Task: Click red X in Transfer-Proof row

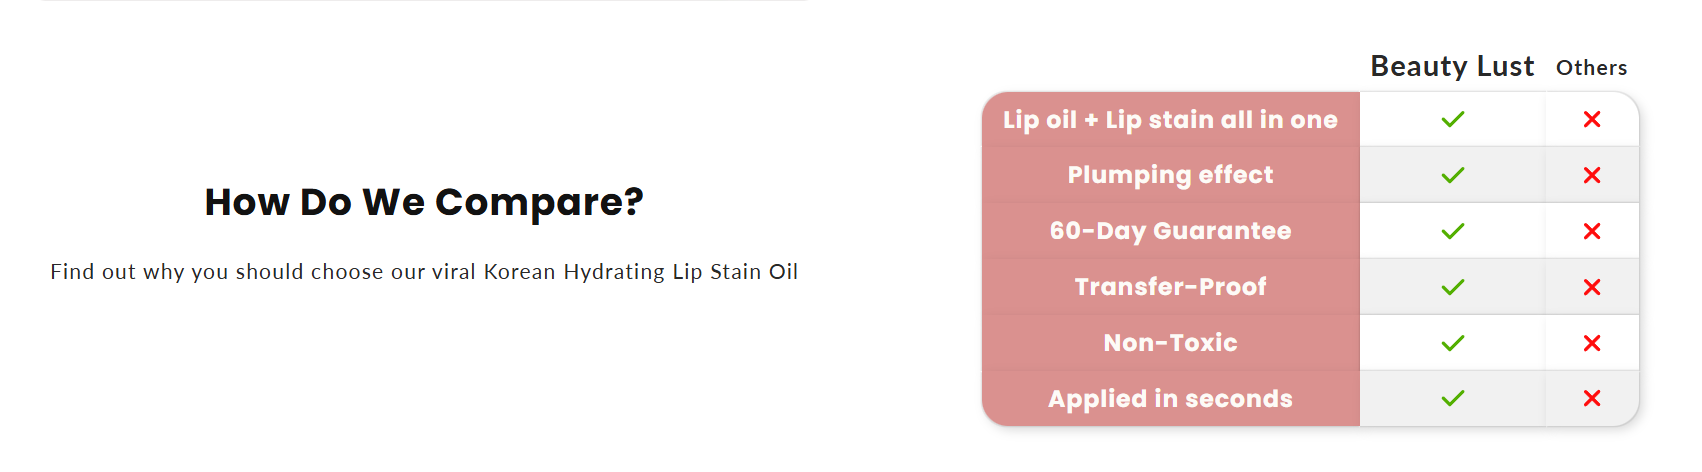Action: tap(1592, 288)
